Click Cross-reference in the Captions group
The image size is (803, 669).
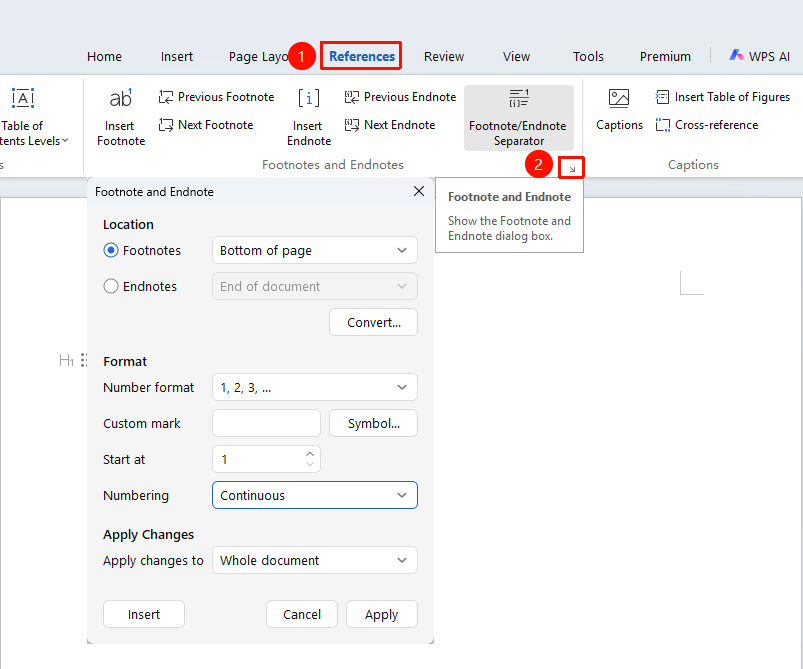(707, 124)
